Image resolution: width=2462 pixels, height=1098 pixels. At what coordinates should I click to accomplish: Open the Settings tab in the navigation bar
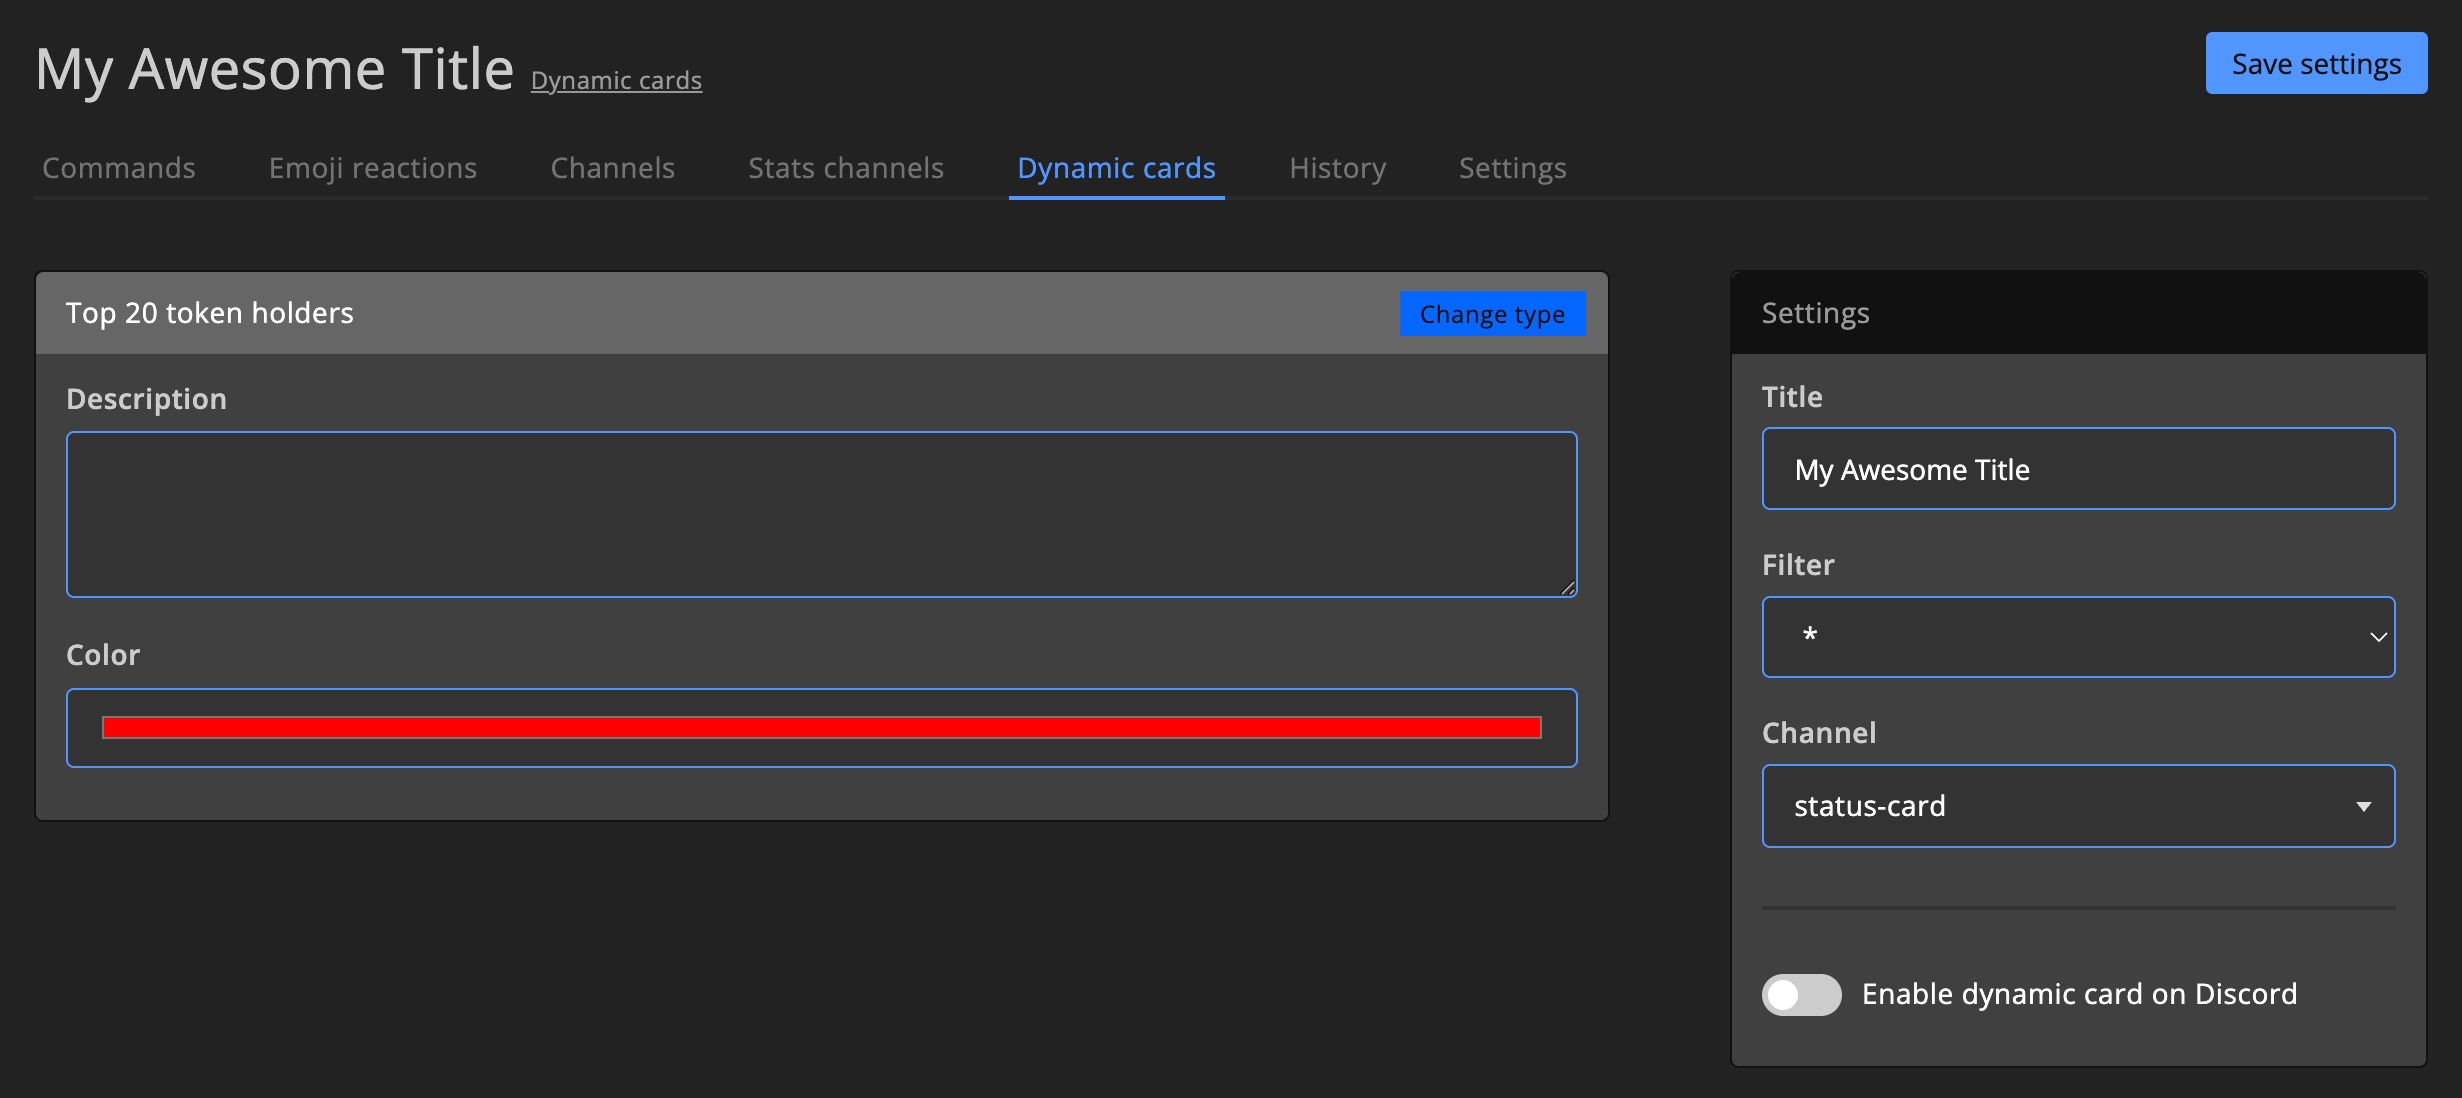point(1511,168)
